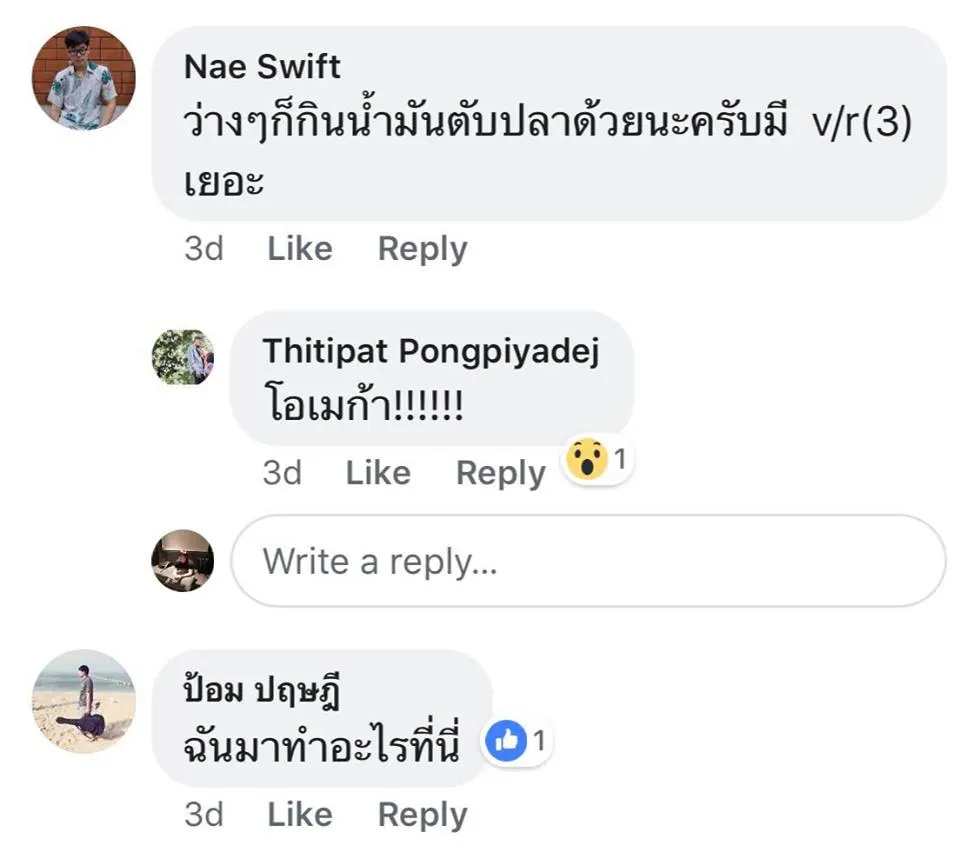Click the 3d timestamp under Nae Swift's comment
Image resolution: width=960 pixels, height=852 pixels.
click(204, 248)
